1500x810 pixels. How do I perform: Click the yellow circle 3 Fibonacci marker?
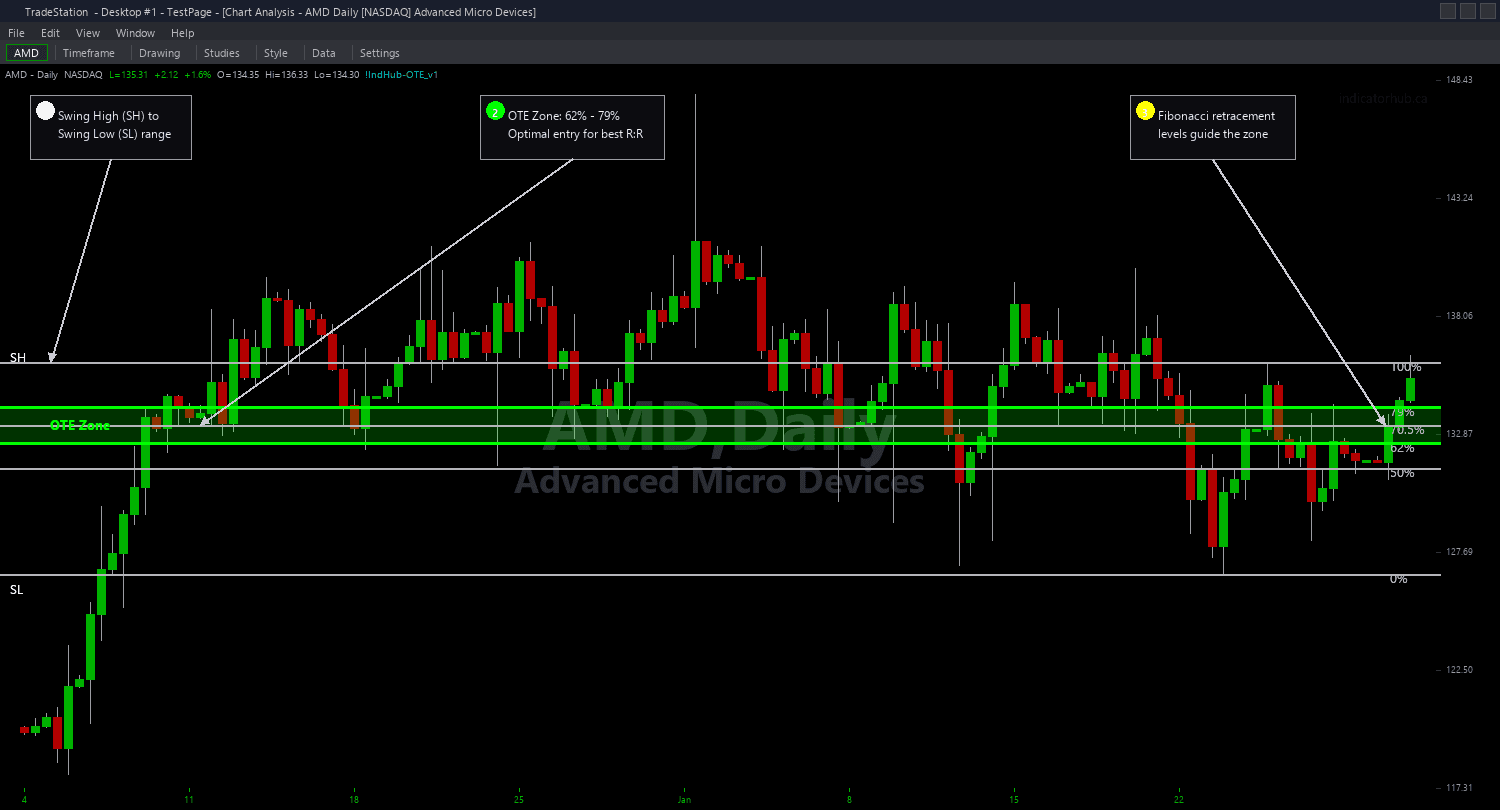[x=1145, y=111]
